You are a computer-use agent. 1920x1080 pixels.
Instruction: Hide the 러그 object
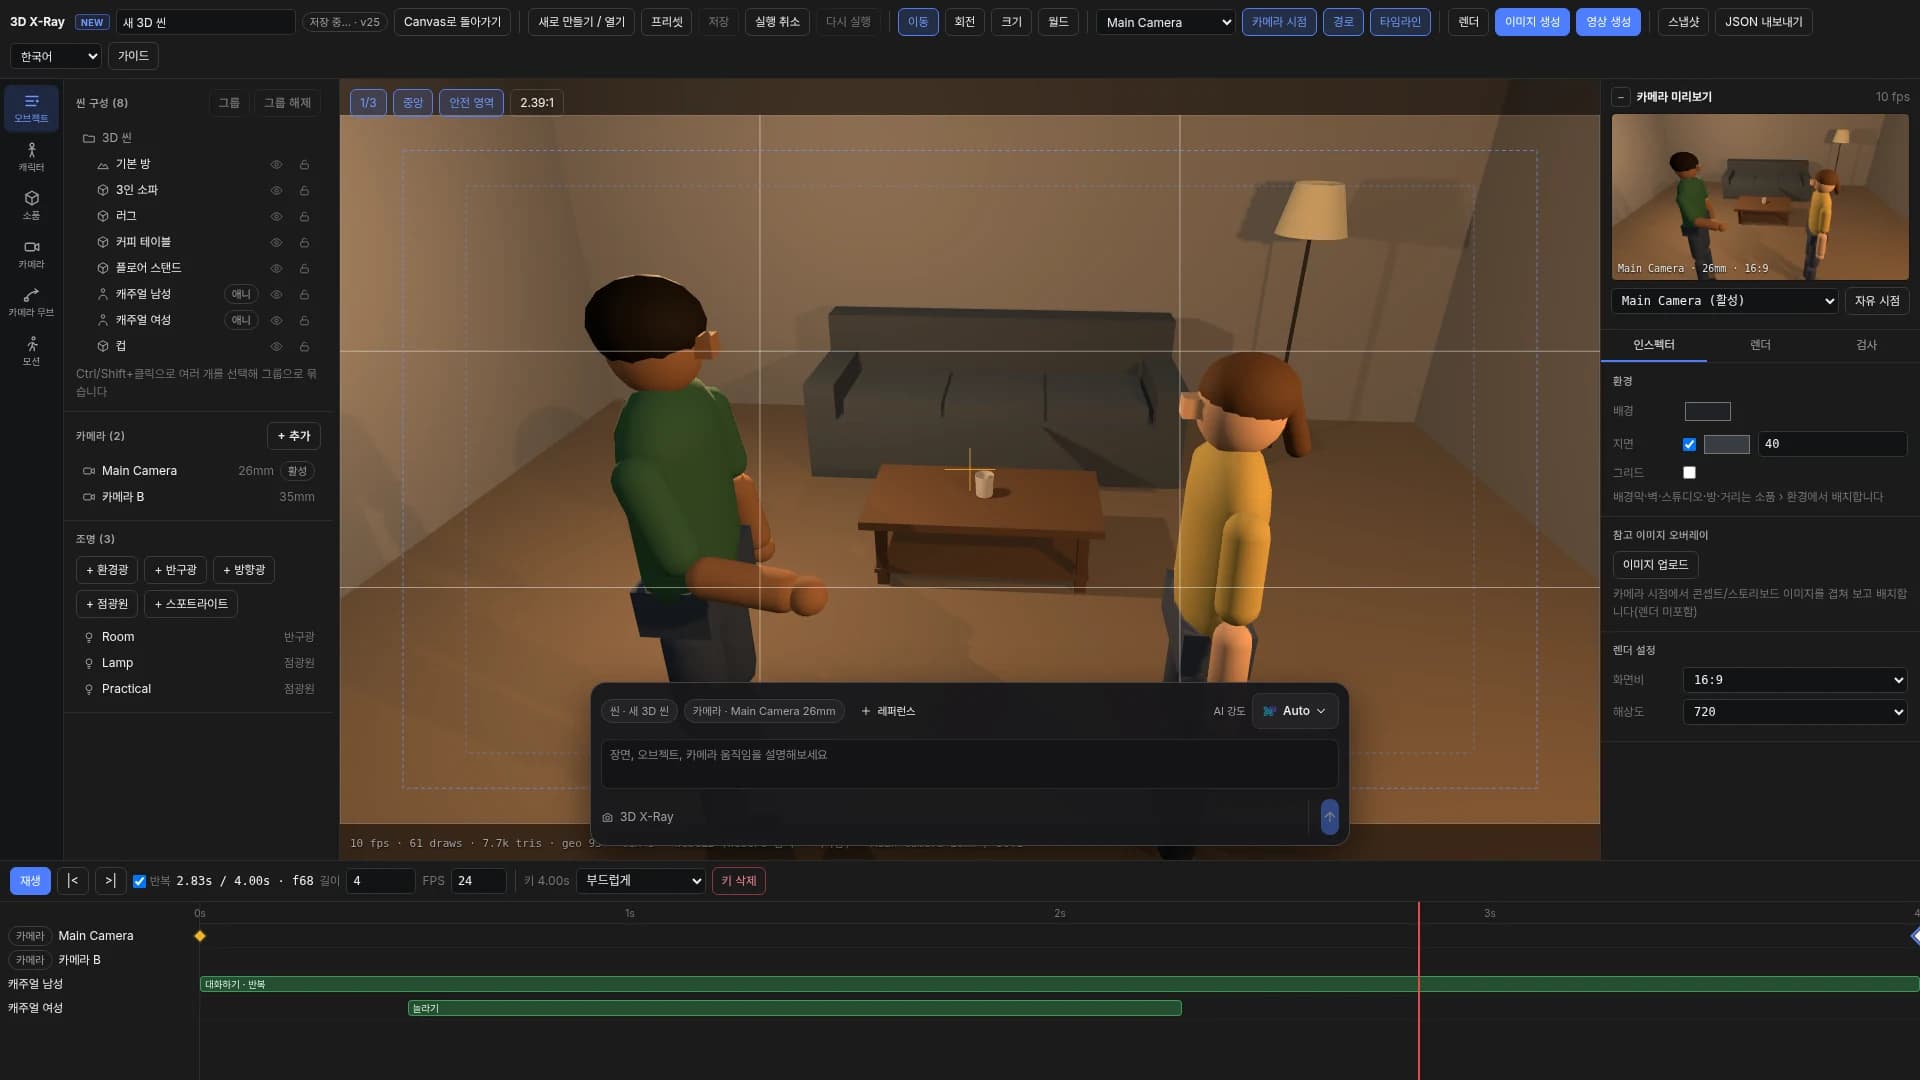click(276, 216)
